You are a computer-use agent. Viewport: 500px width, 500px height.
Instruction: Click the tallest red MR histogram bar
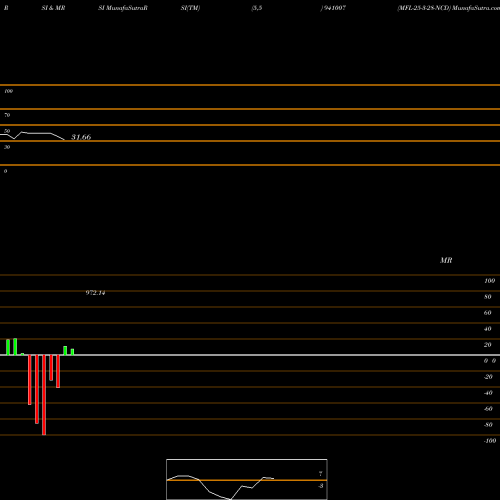point(44,395)
